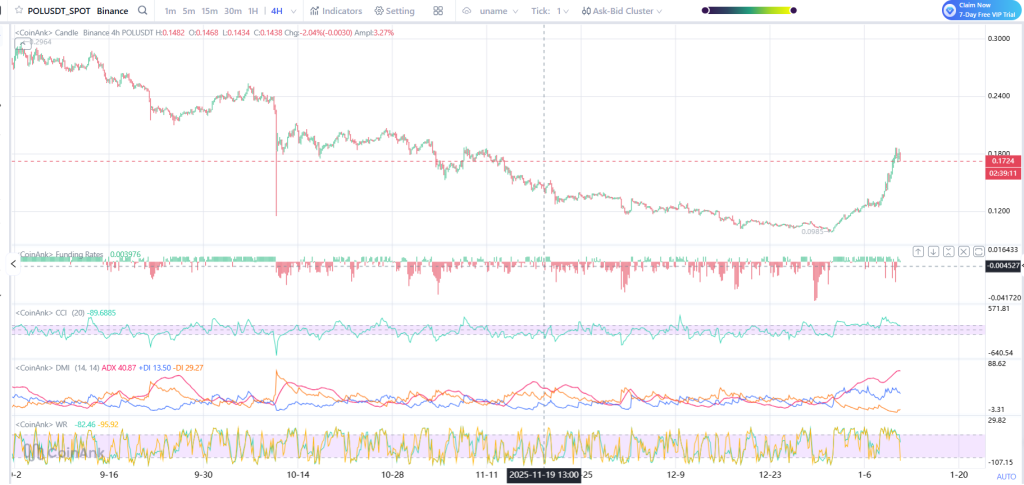Choose the 1H timeframe

click(253, 11)
